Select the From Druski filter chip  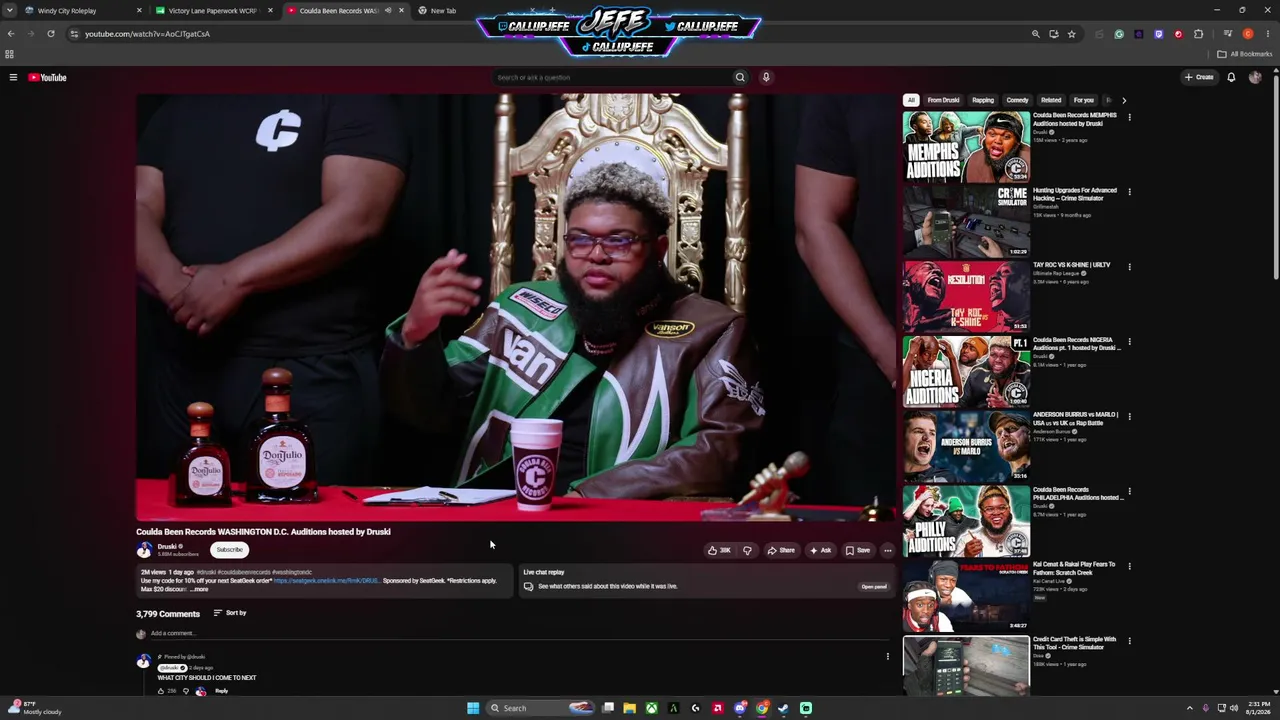[x=943, y=100]
